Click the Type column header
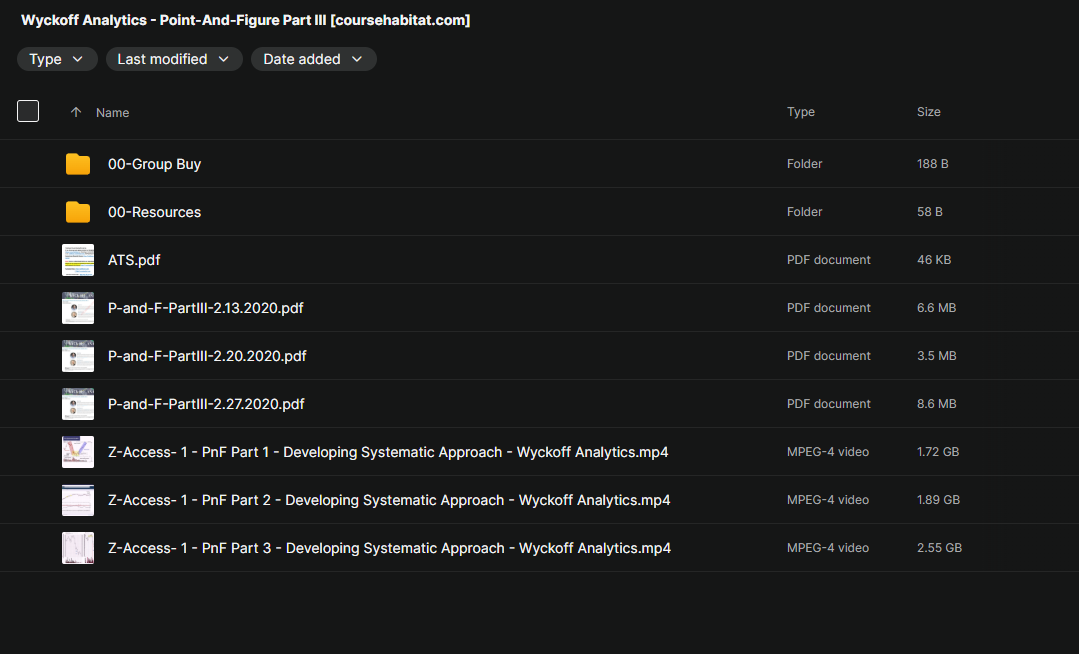 tap(801, 112)
